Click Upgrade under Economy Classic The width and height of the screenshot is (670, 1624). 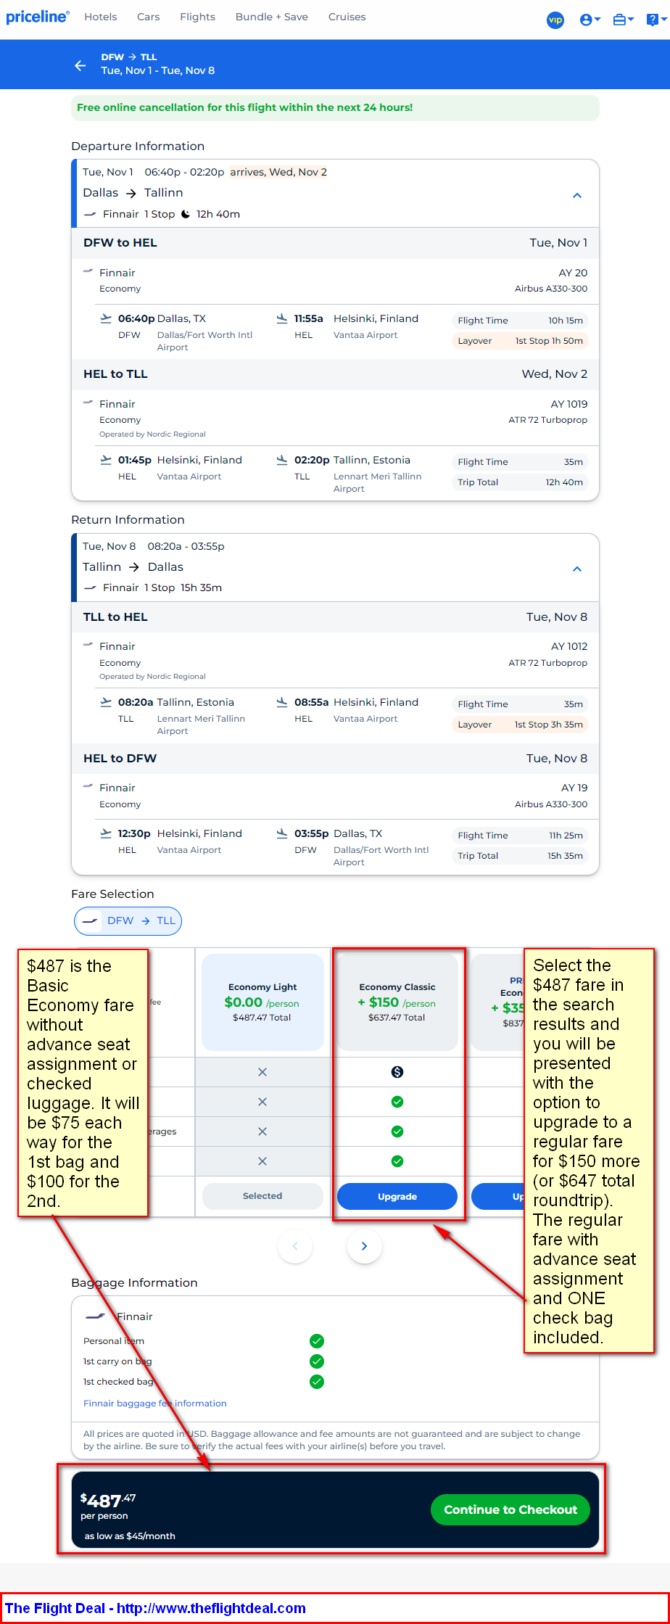pos(397,1196)
